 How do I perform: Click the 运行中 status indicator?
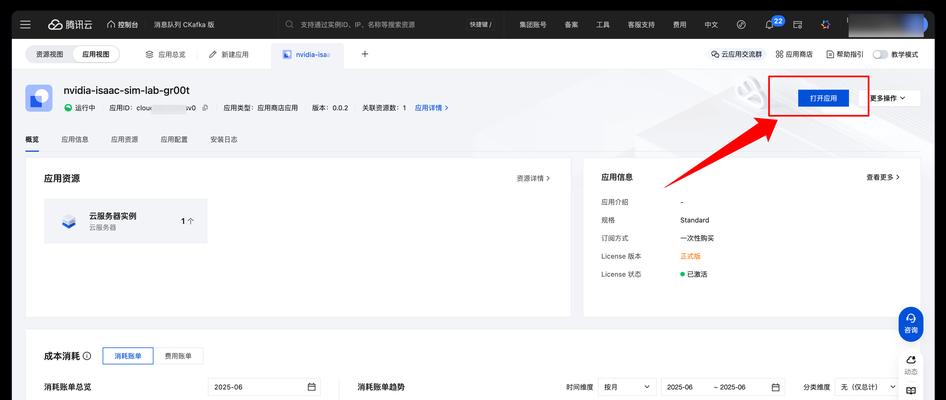point(80,108)
